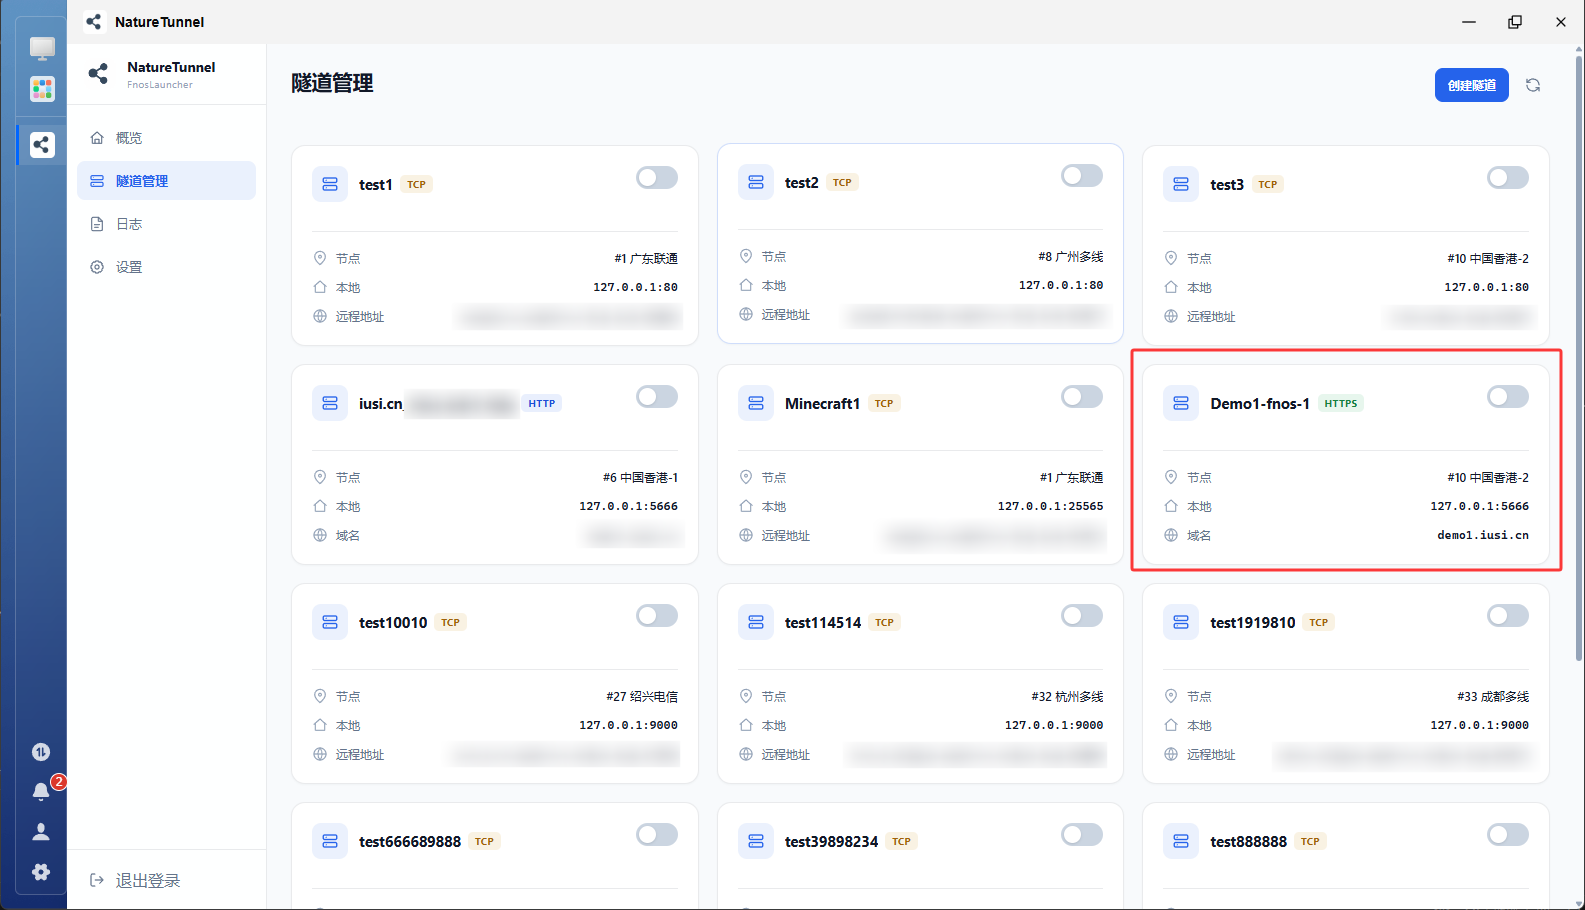Screen dimensions: 1585x910
Task: Click node value #33 成都多线
Action: 1493,696
